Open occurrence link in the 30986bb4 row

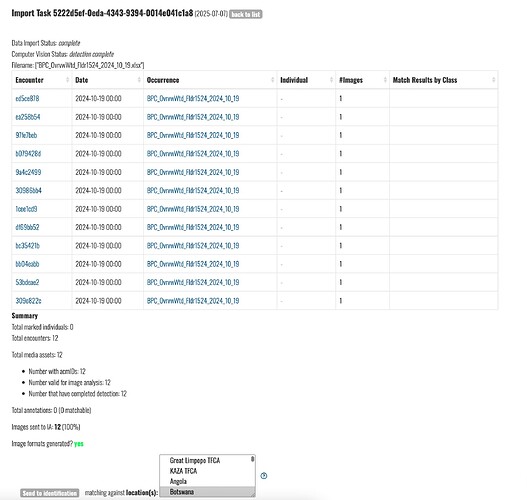point(193,191)
